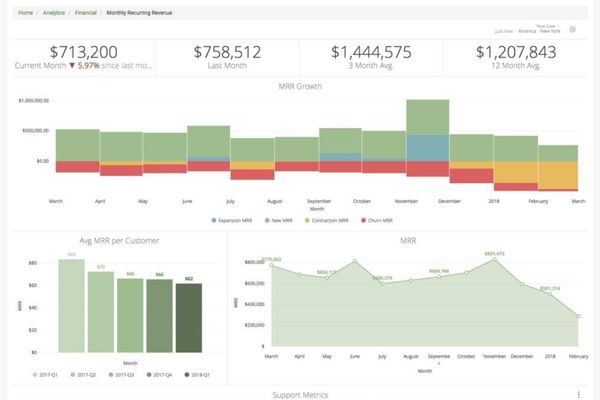Toggle the 2018-Q1 legend item
This screenshot has width=600, height=400.
coord(197,375)
